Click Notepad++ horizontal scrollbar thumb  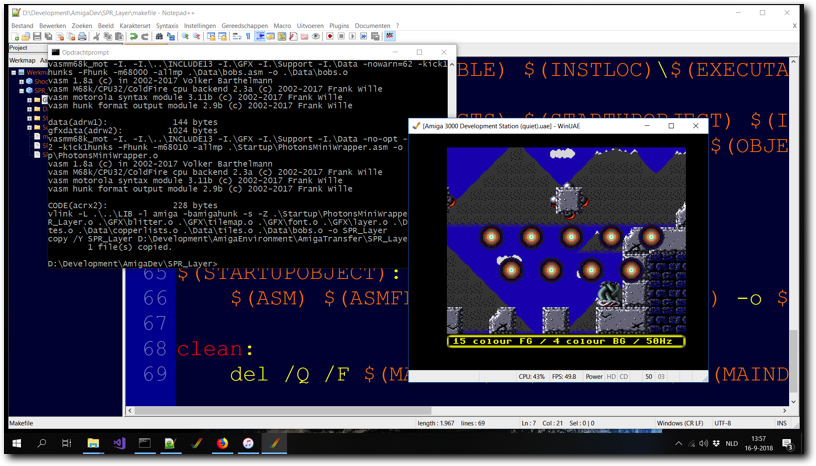pos(284,410)
